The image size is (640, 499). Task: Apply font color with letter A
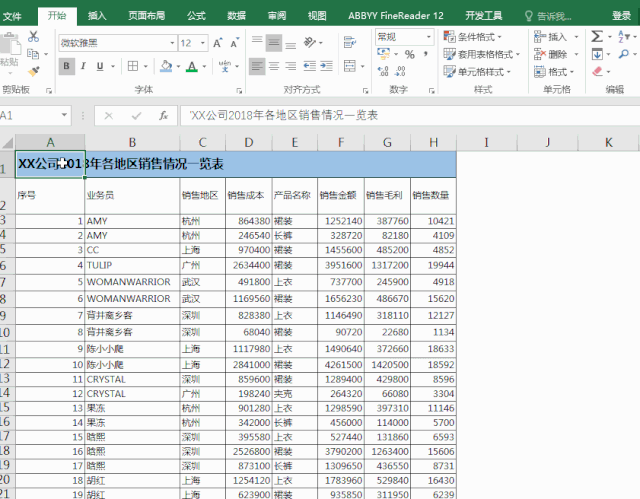tap(192, 66)
